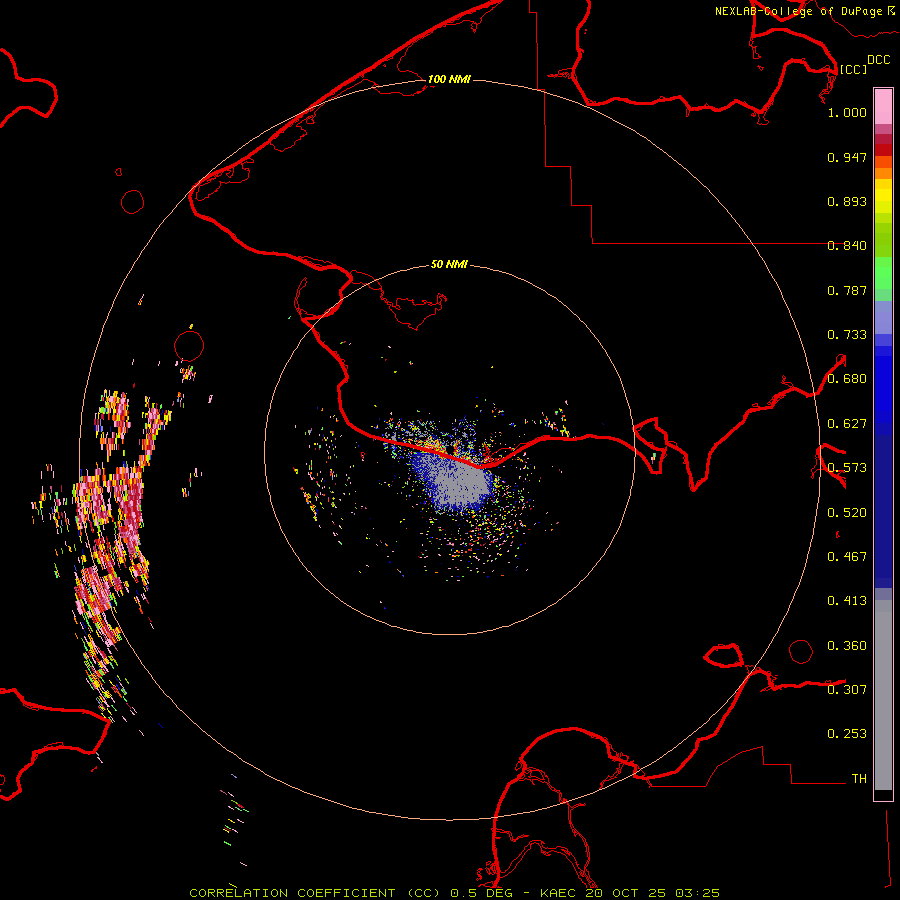Click the bright green color bar segment
This screenshot has width=900, height=900.
click(883, 273)
